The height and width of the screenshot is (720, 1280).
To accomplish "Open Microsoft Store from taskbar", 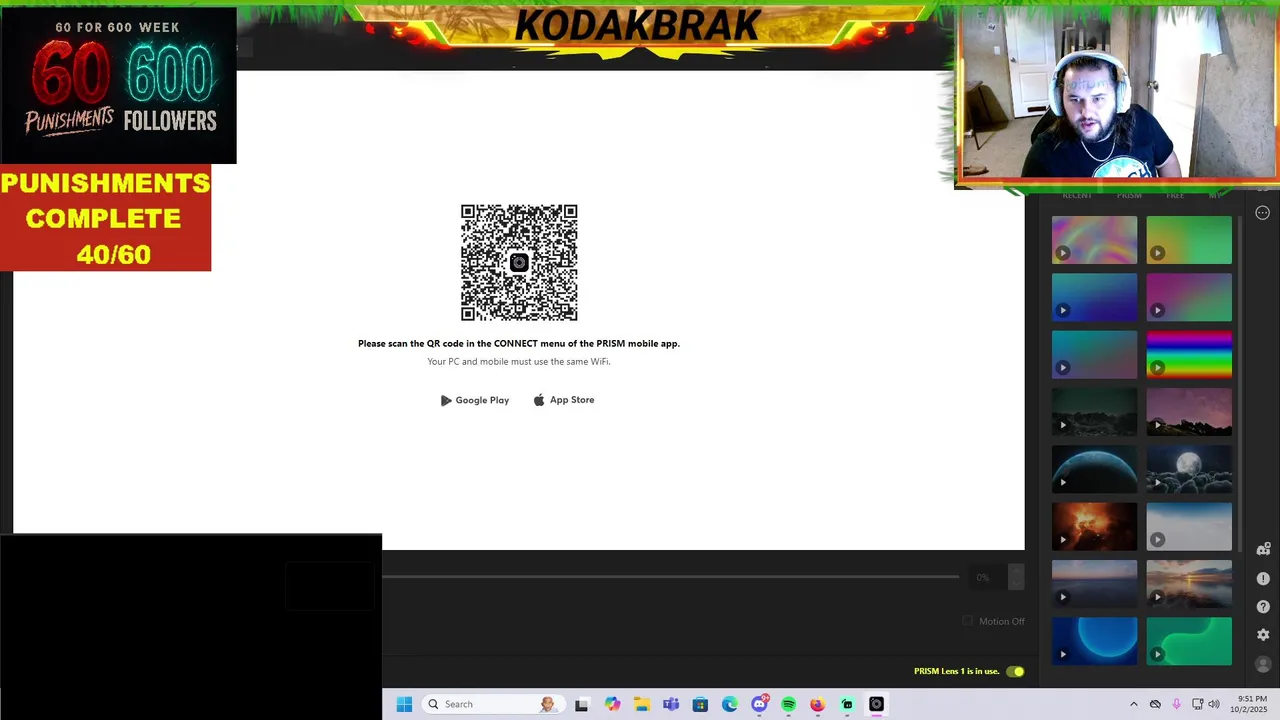I will tap(700, 704).
